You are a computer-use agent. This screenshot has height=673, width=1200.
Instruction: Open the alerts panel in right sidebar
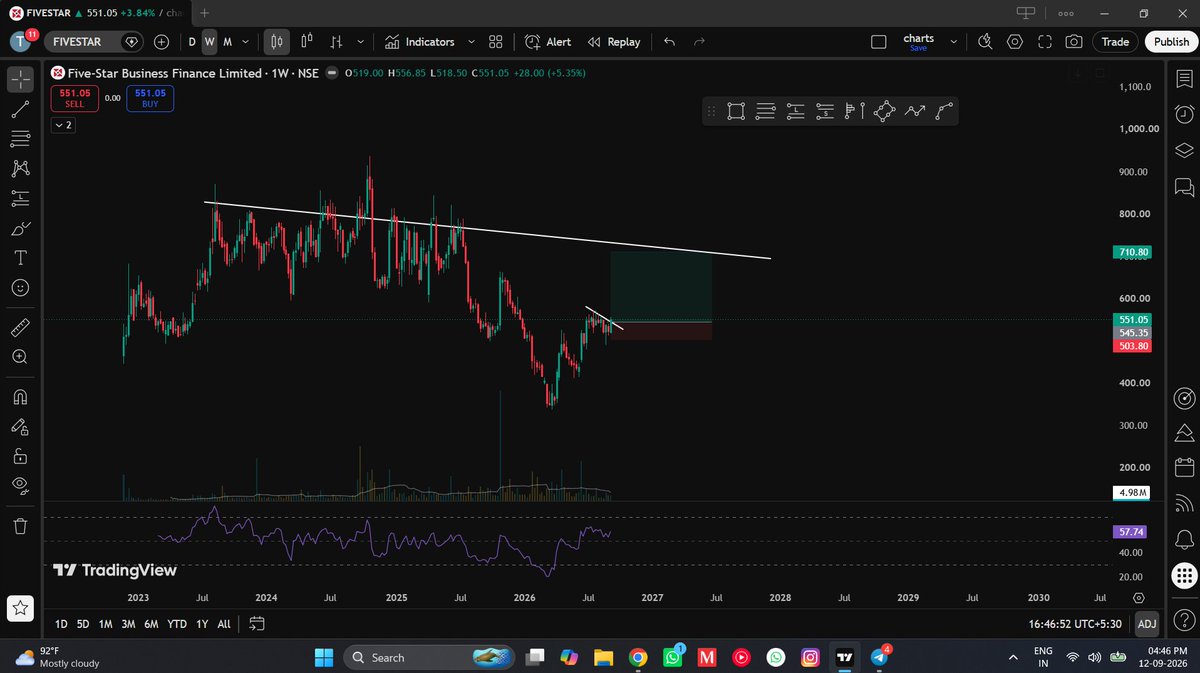point(1184,114)
